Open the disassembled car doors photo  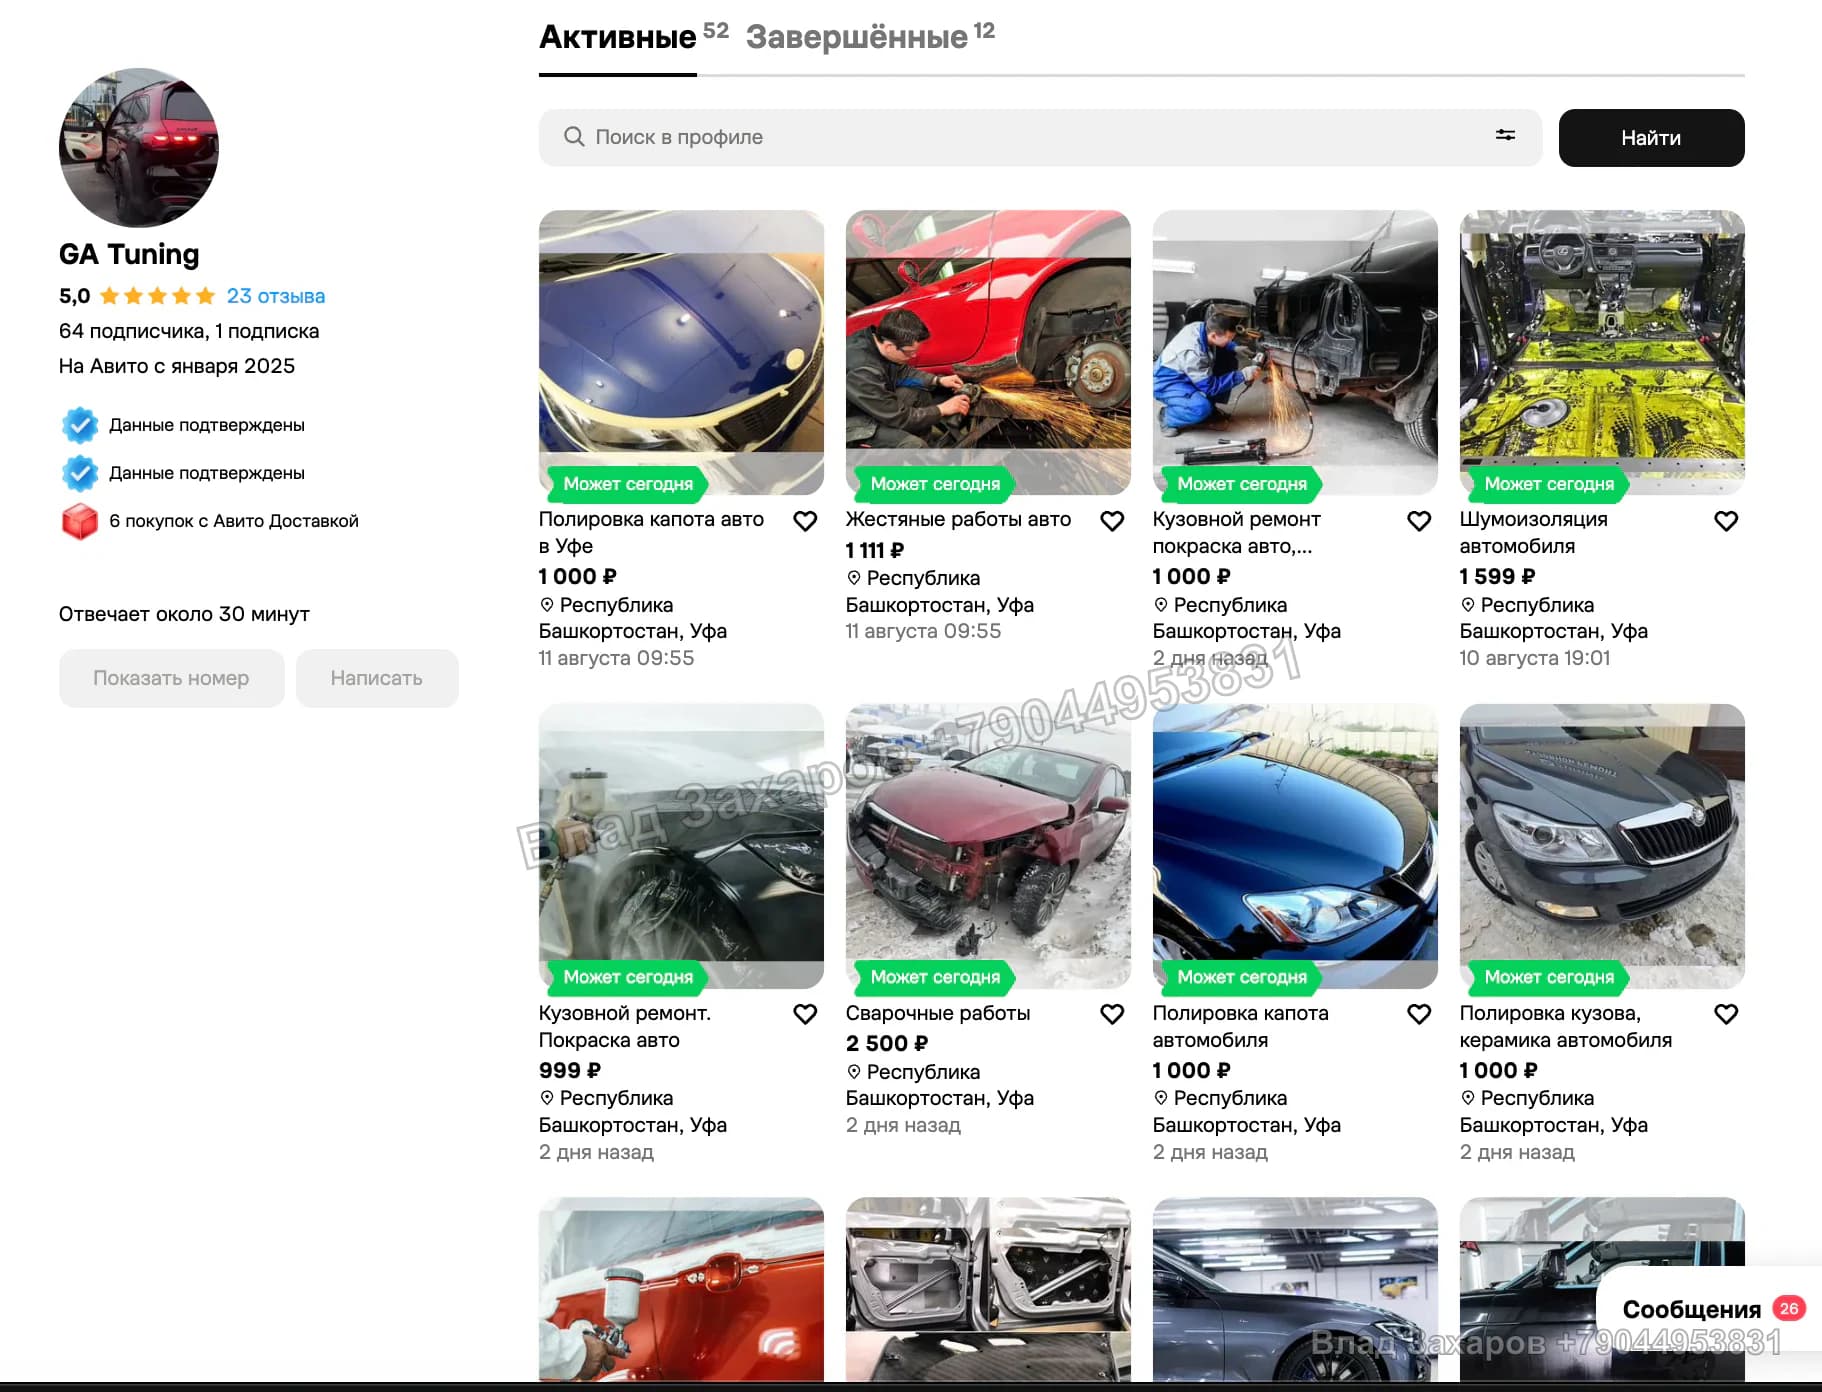tap(988, 1290)
